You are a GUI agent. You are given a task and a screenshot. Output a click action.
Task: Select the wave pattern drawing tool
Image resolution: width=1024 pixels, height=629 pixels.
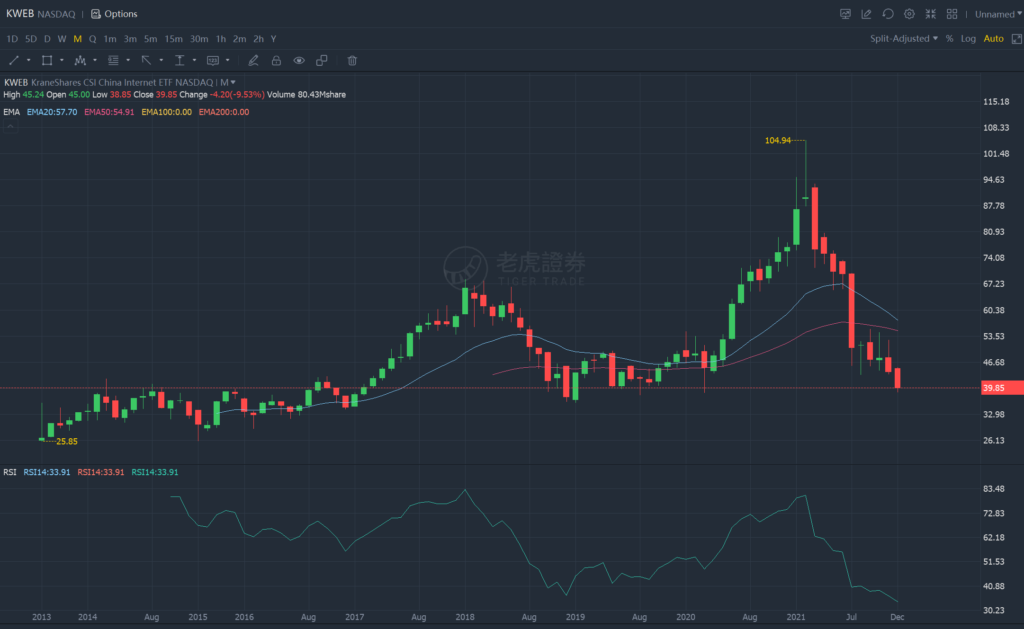[80, 60]
